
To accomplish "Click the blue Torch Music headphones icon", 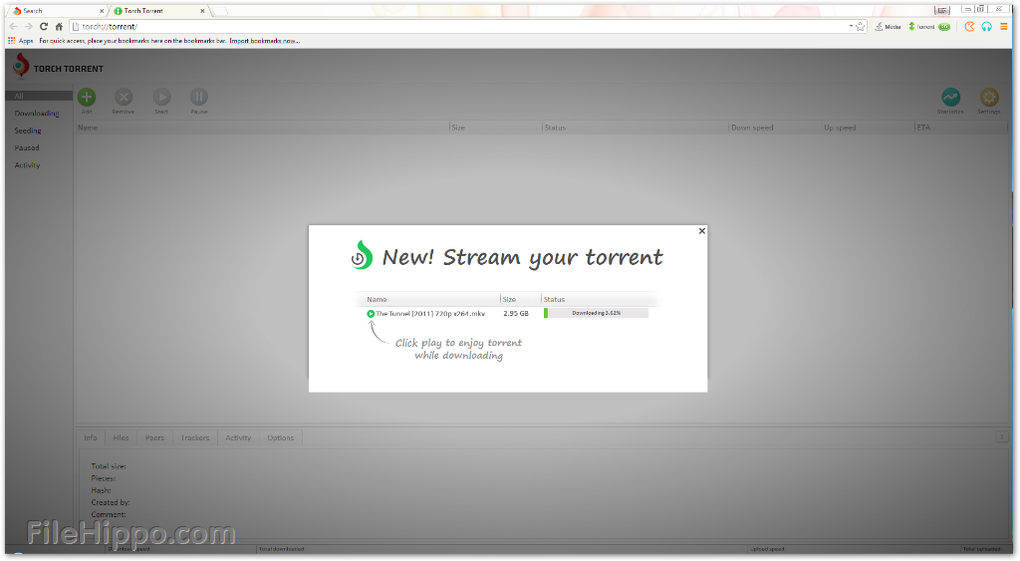I will pos(987,27).
